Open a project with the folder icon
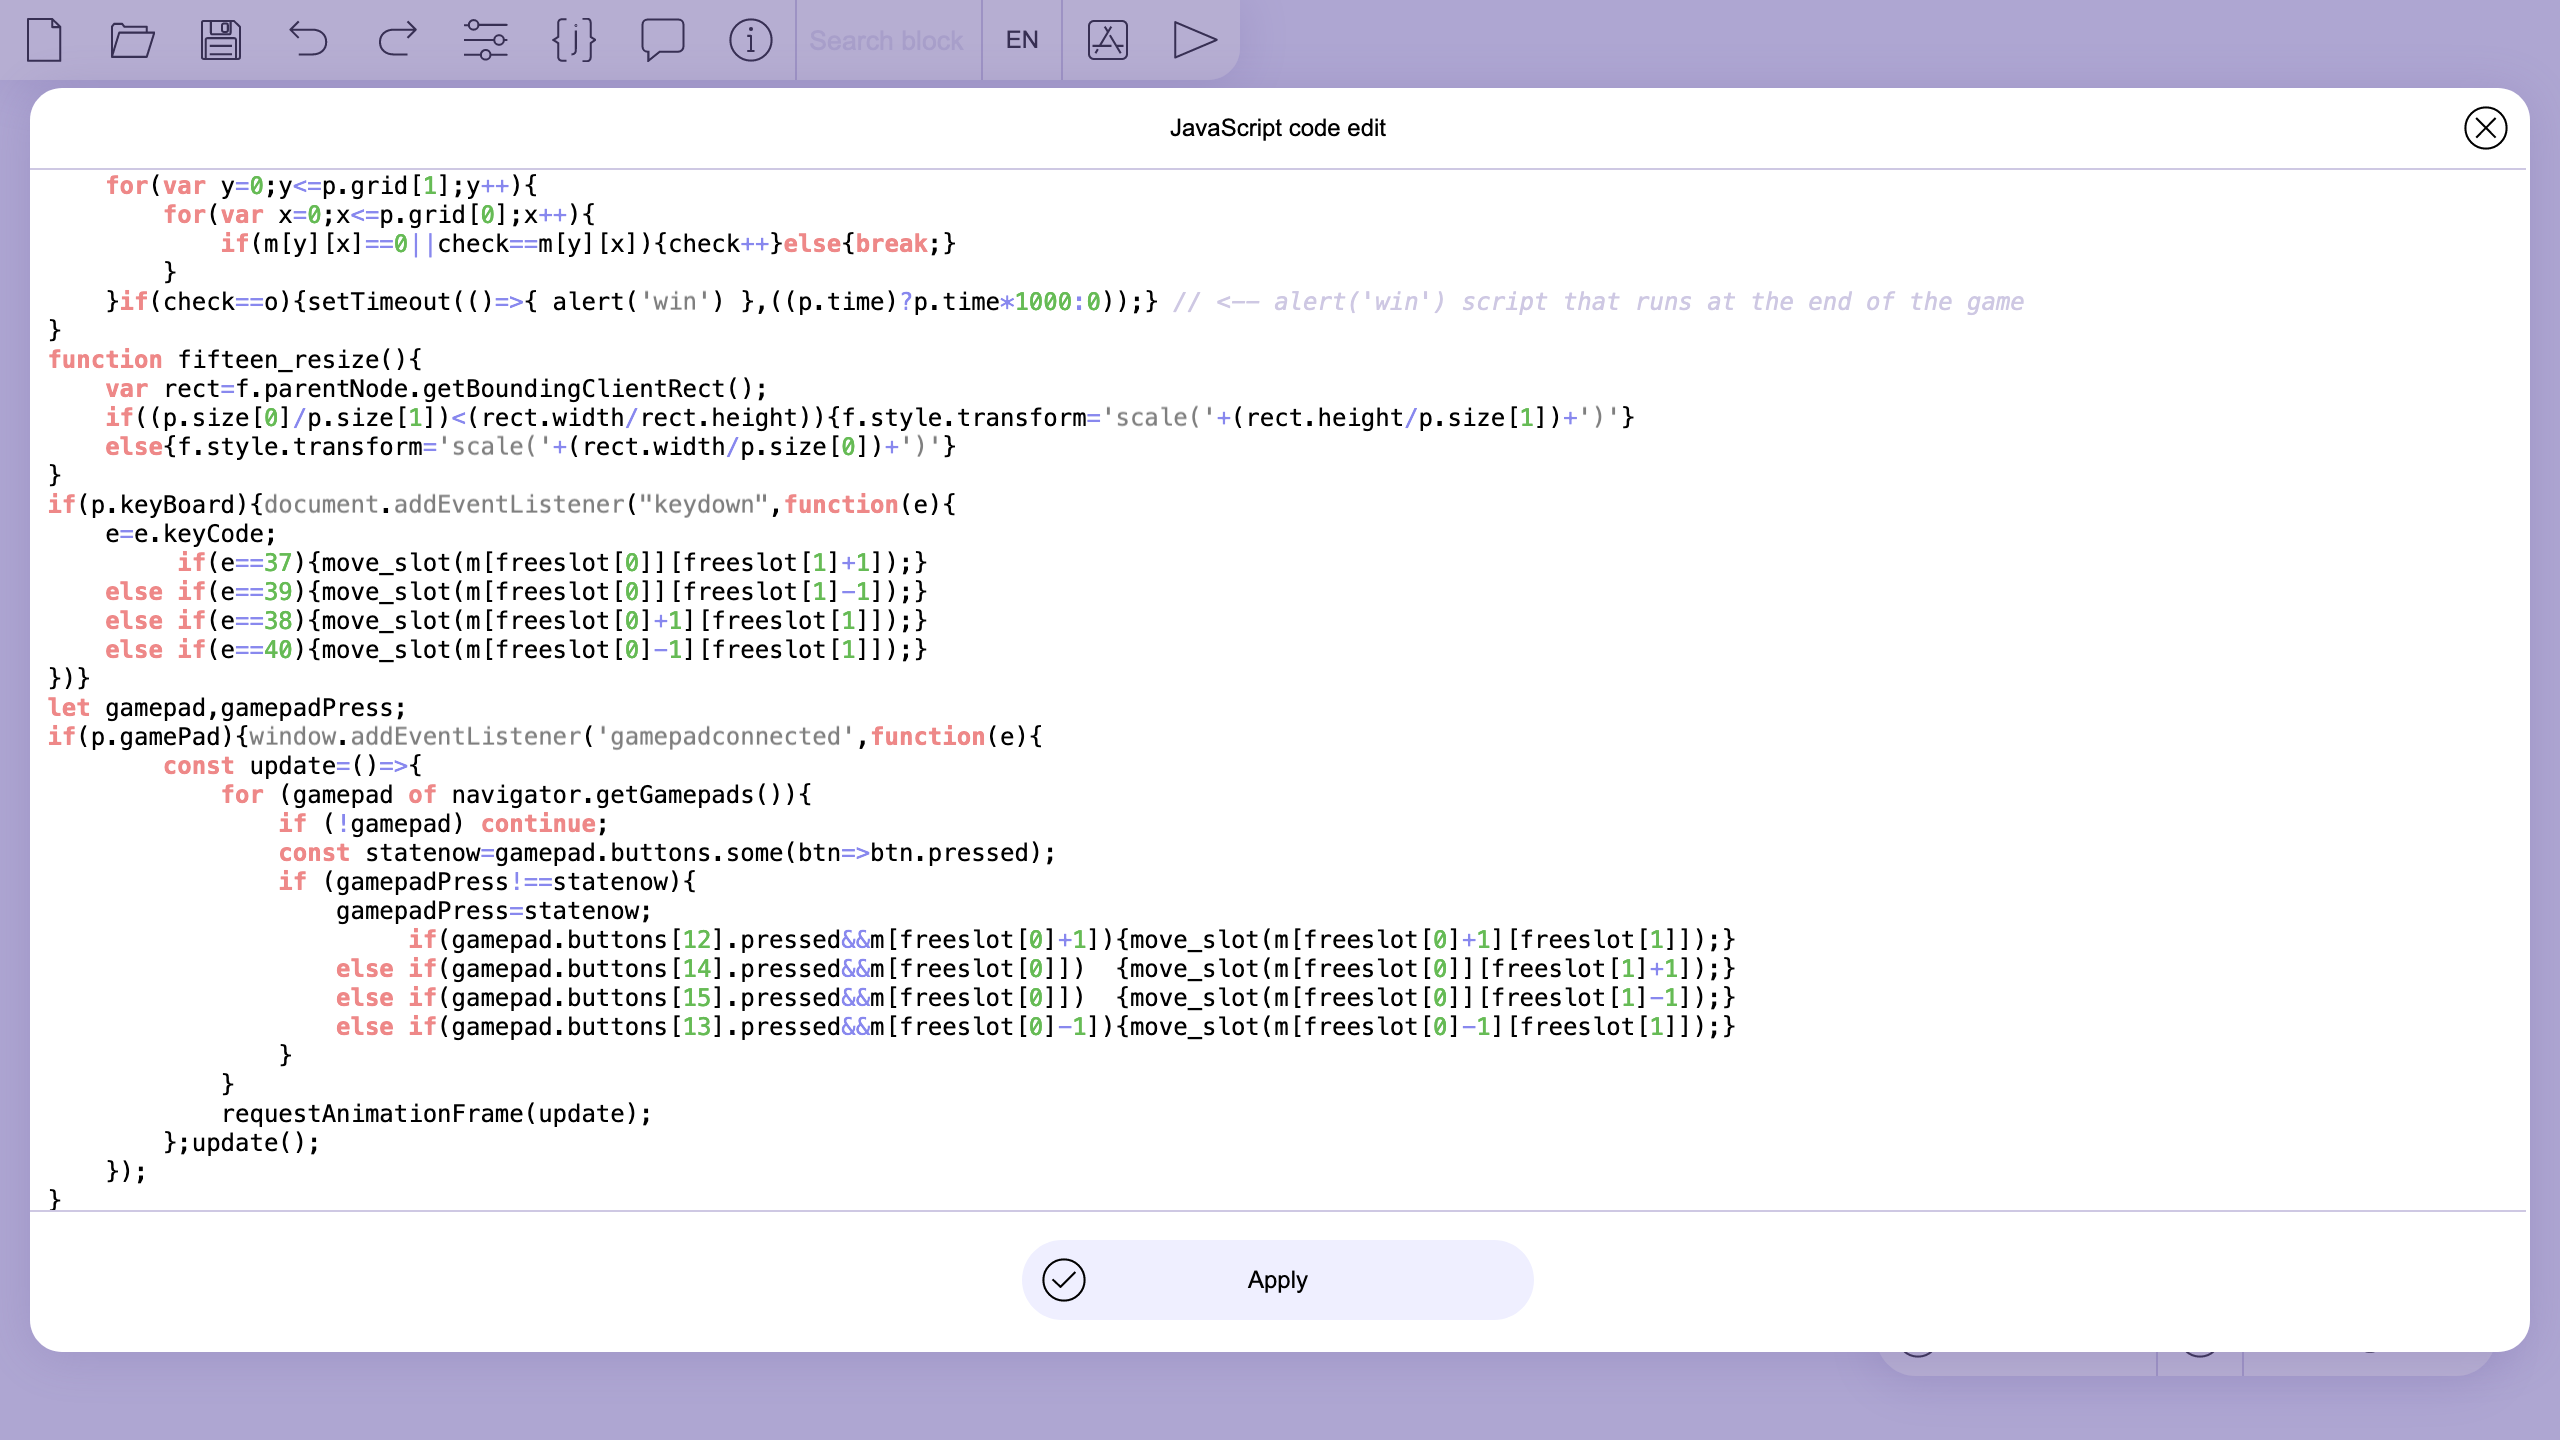The image size is (2560, 1440). click(x=132, y=40)
